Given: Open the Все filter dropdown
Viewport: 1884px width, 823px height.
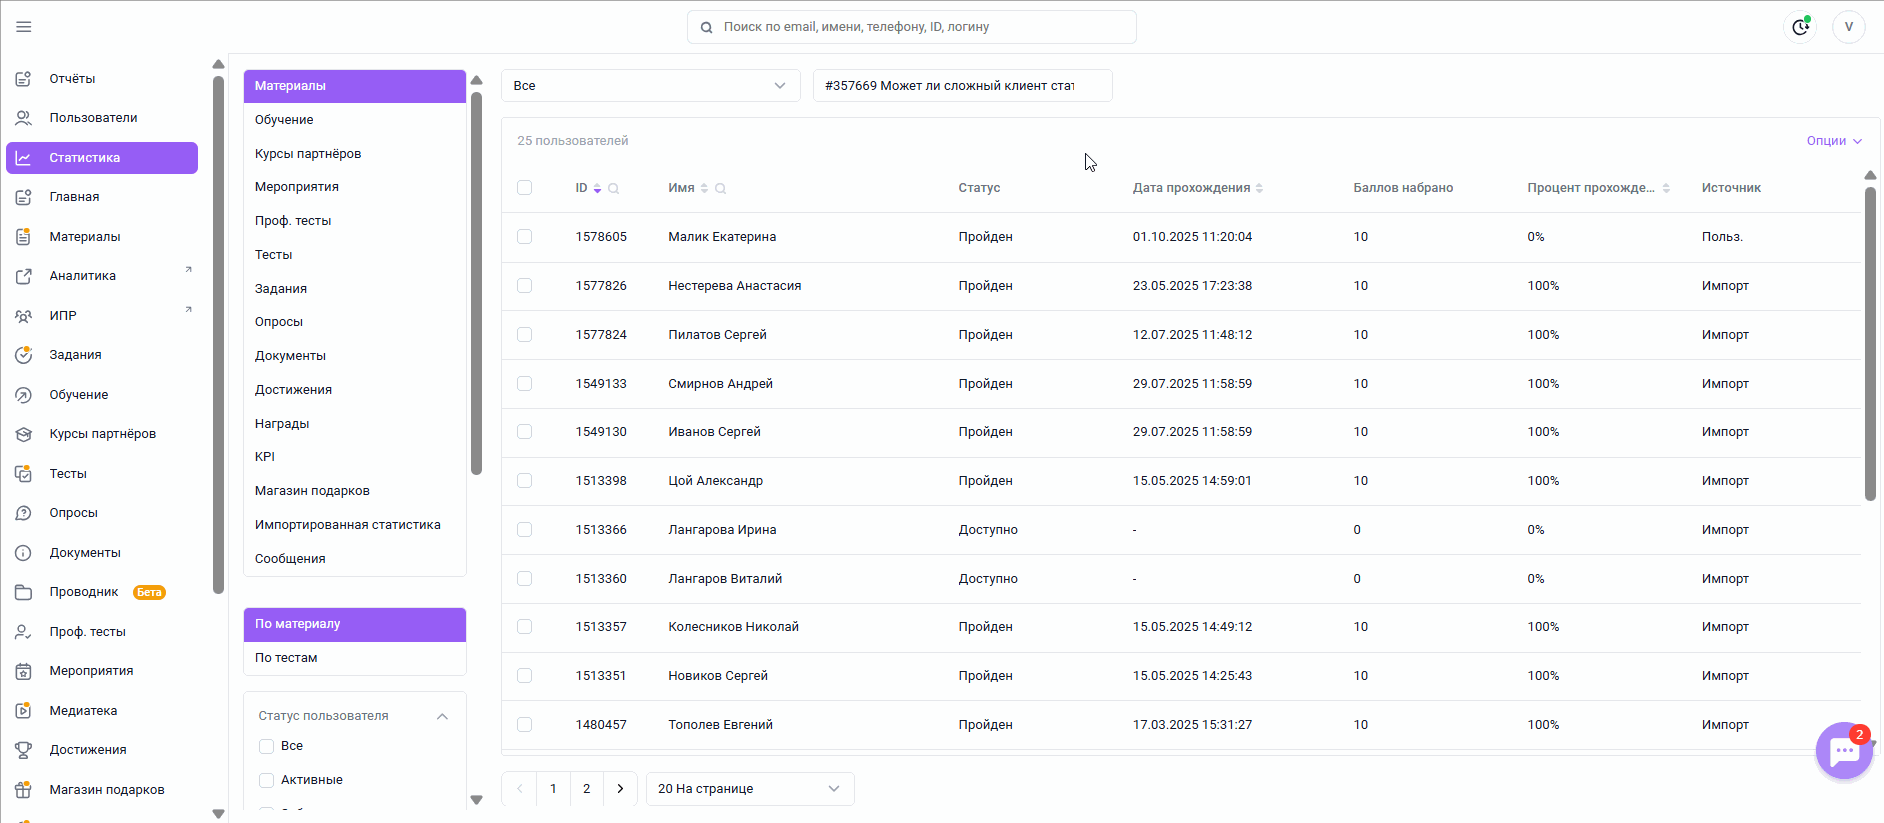Looking at the screenshot, I should point(650,86).
